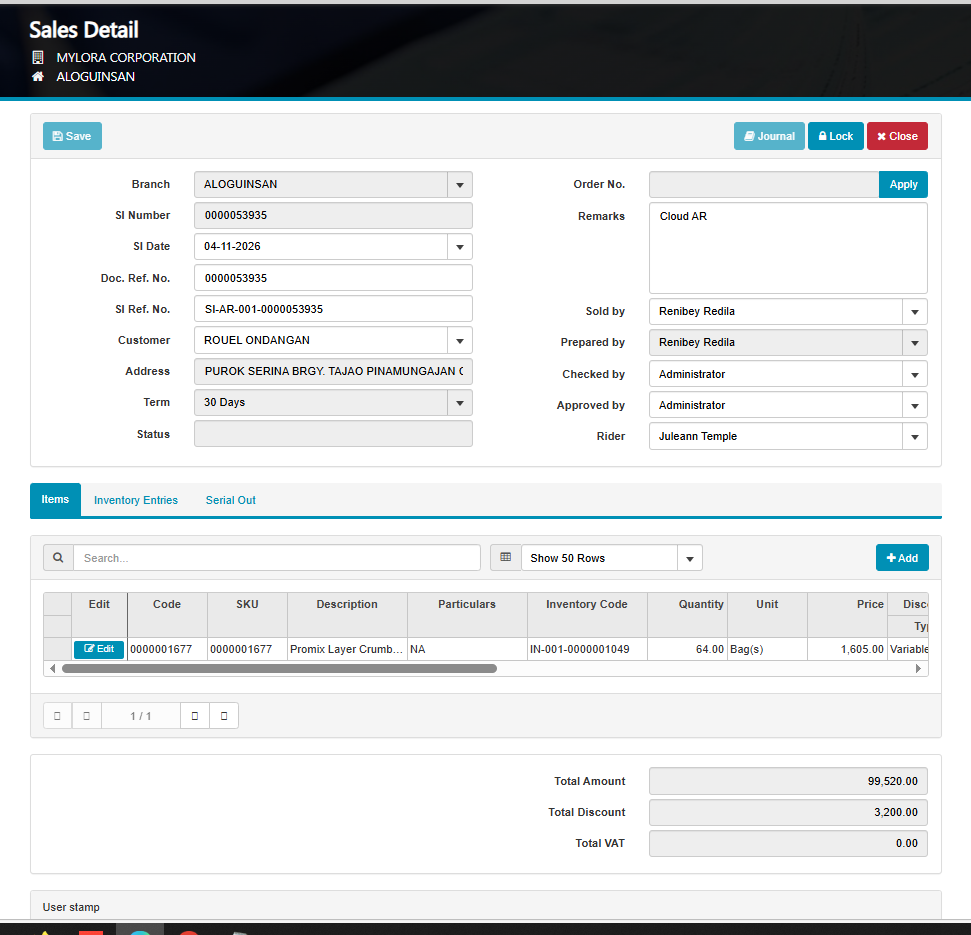Click the Save button with disk icon

click(x=72, y=136)
